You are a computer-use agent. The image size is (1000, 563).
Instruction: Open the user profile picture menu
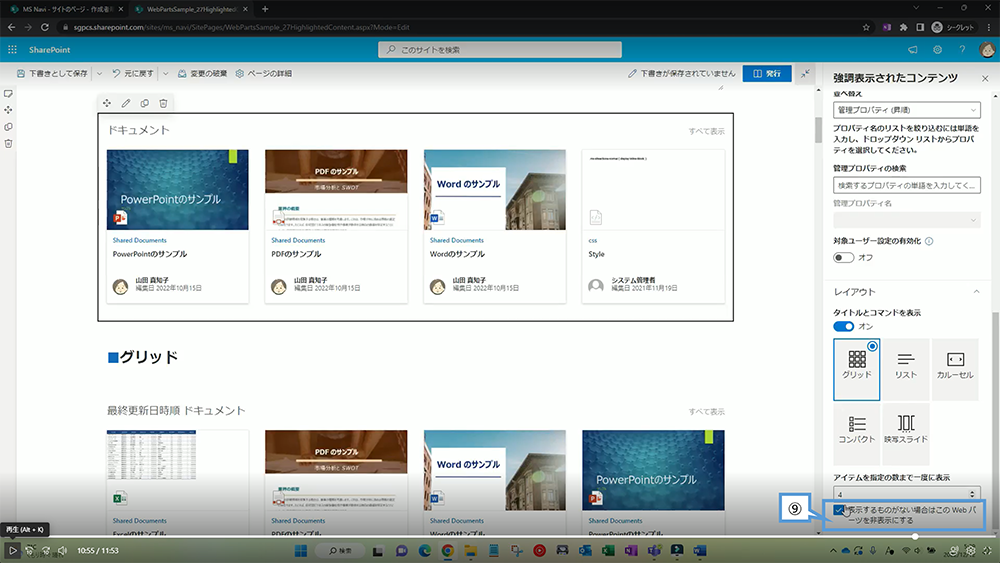tap(987, 50)
